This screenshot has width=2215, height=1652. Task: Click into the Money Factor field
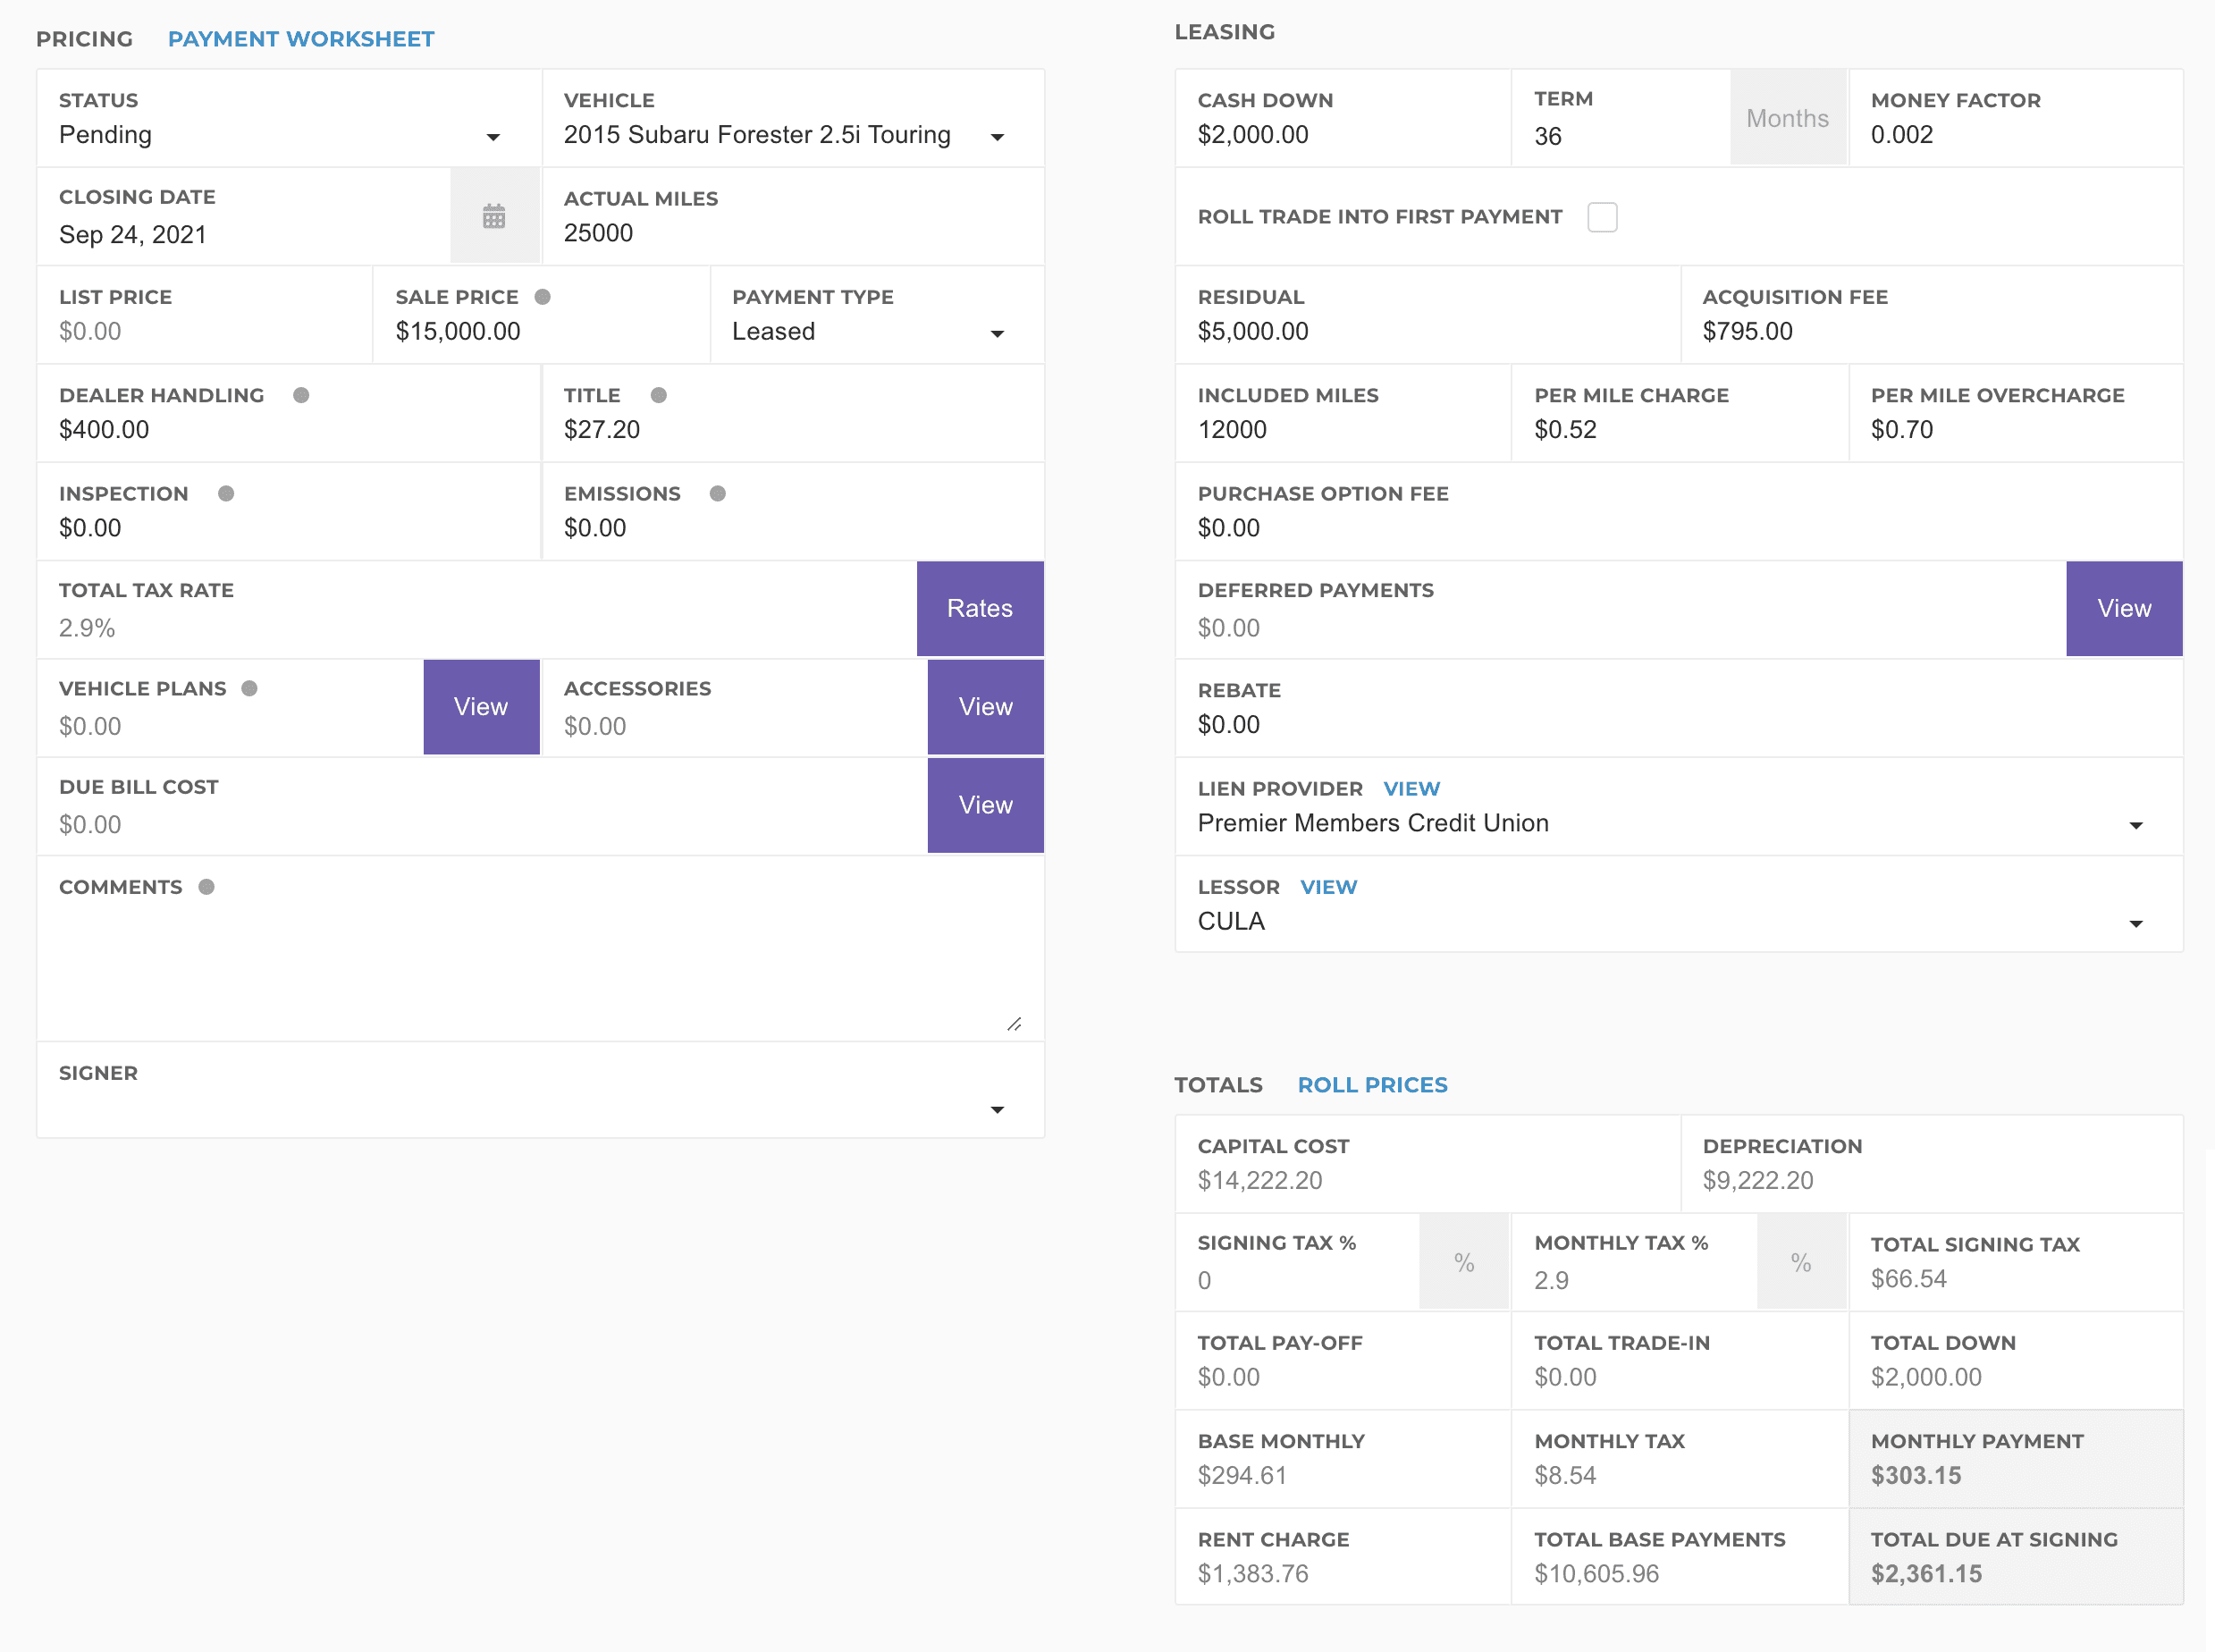(x=2015, y=135)
